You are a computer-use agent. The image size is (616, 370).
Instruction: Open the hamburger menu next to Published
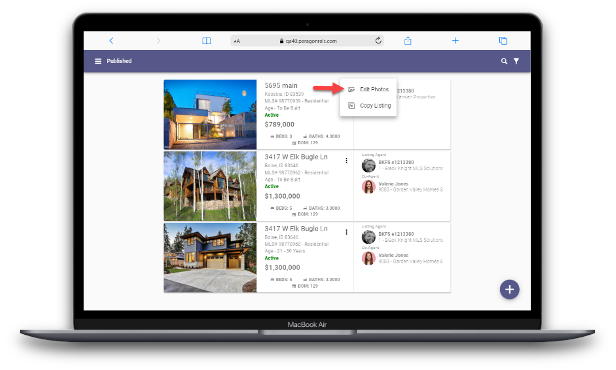click(98, 61)
